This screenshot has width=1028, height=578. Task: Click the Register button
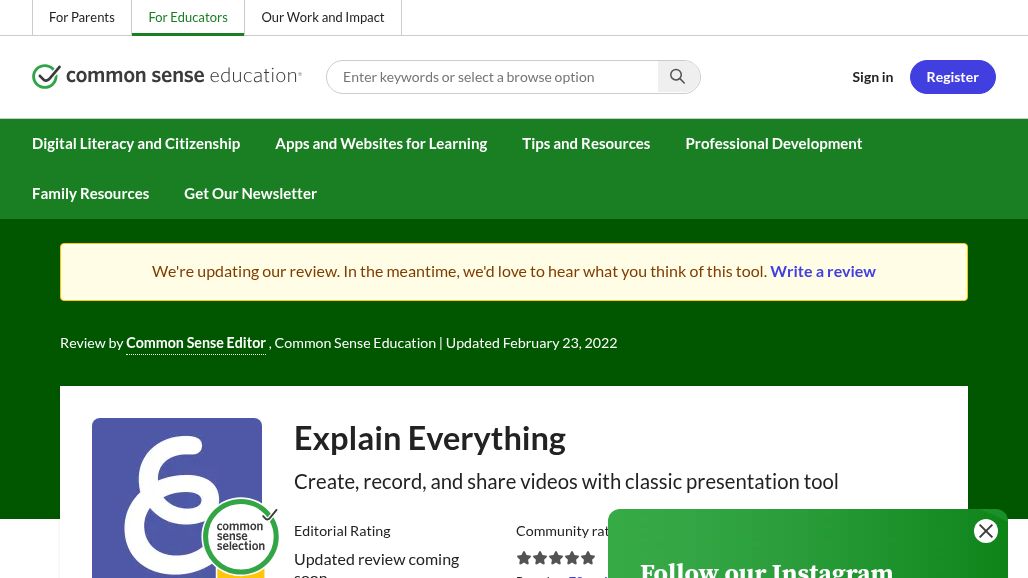(952, 76)
